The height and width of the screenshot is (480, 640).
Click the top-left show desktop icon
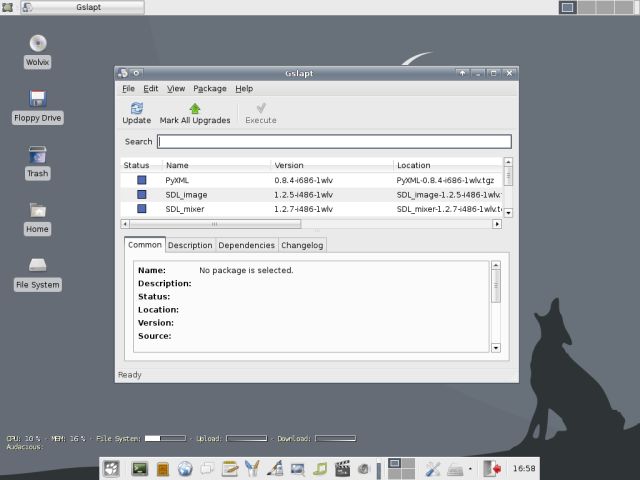[7, 7]
